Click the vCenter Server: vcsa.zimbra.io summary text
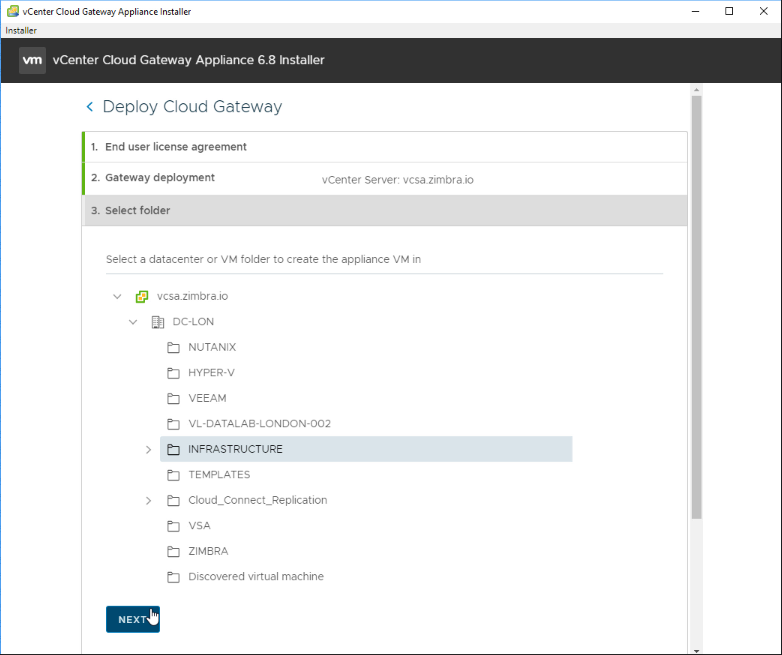 coord(397,180)
